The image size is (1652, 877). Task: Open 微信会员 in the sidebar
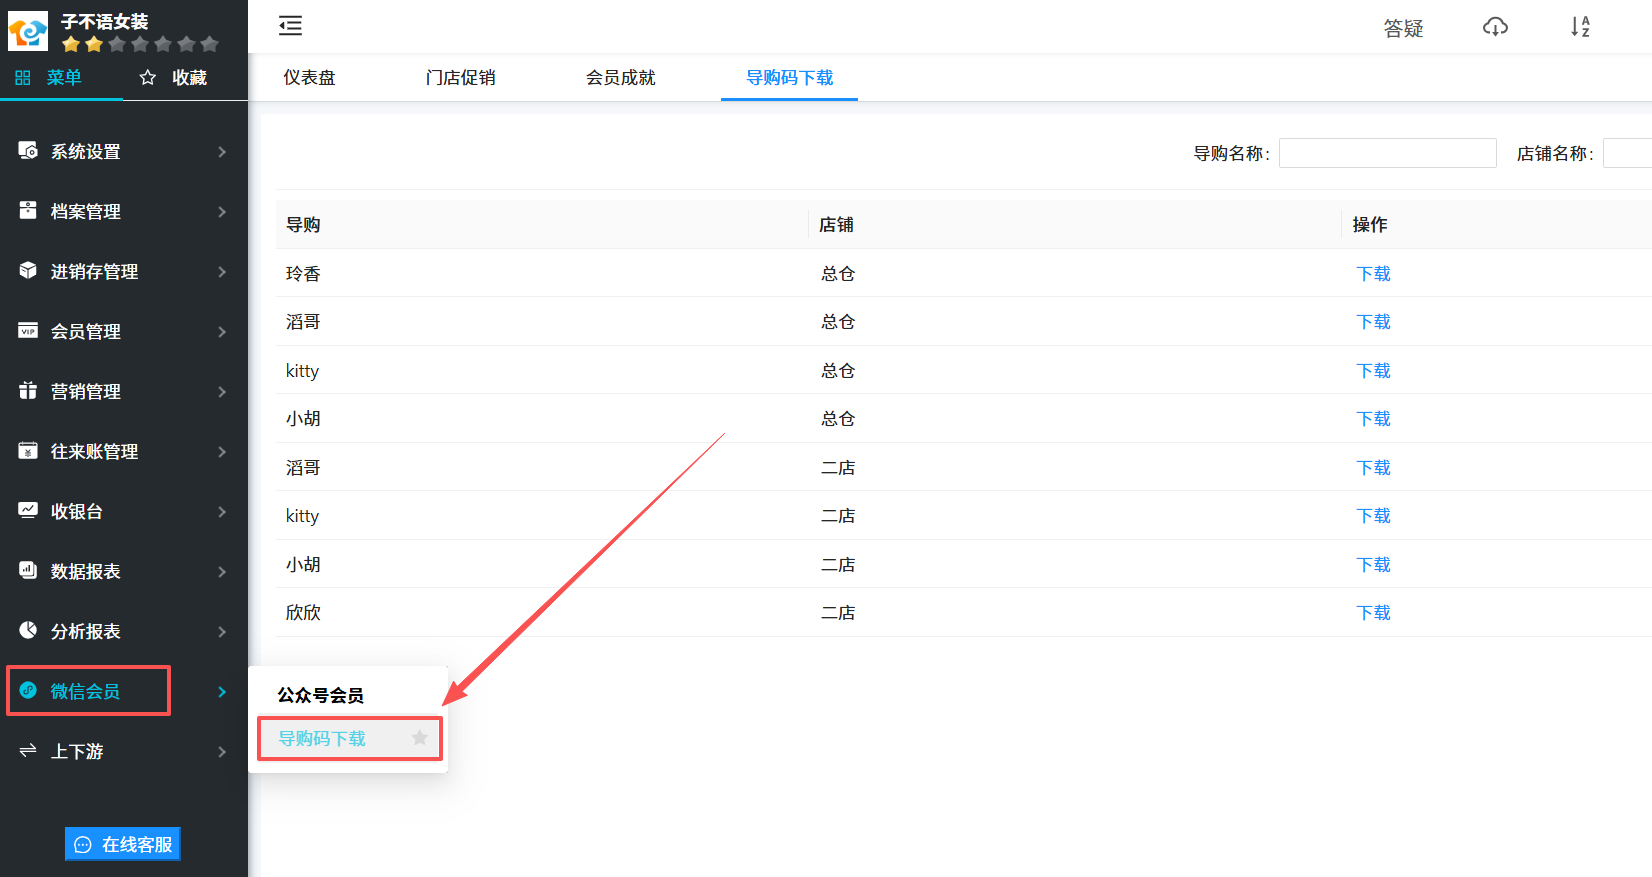(88, 691)
